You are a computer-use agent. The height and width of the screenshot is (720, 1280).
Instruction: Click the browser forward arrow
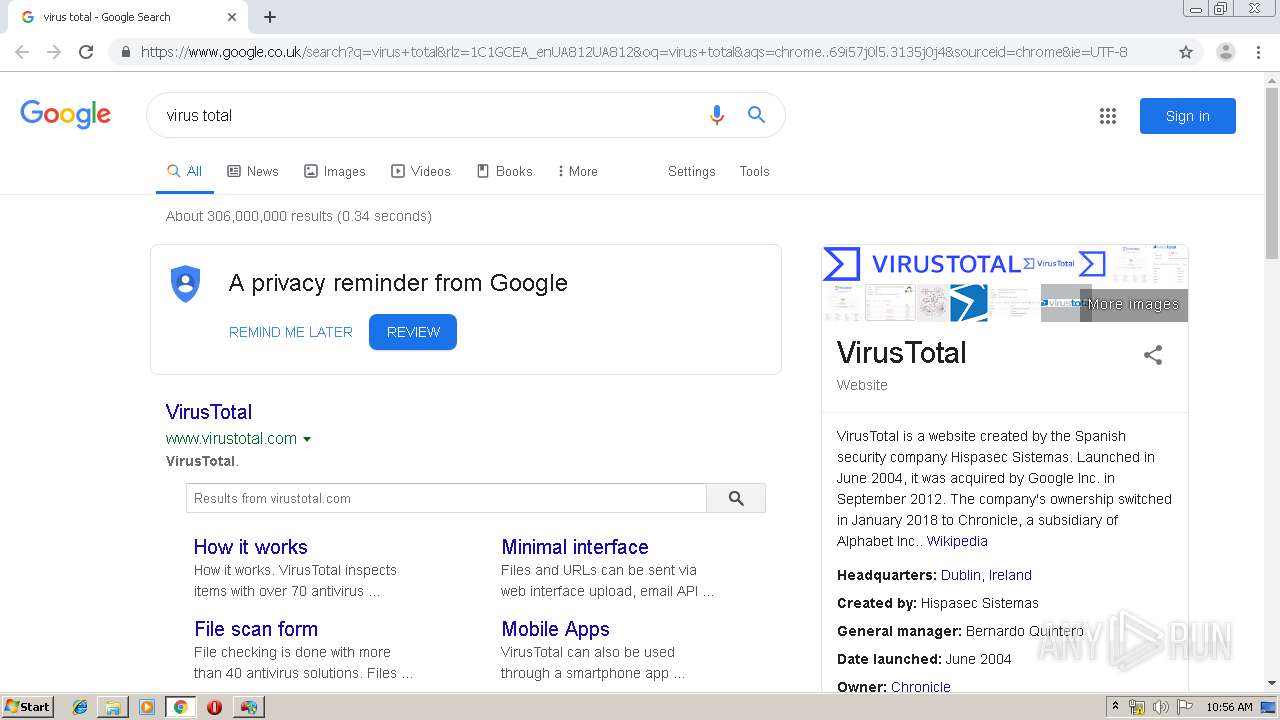pos(54,52)
